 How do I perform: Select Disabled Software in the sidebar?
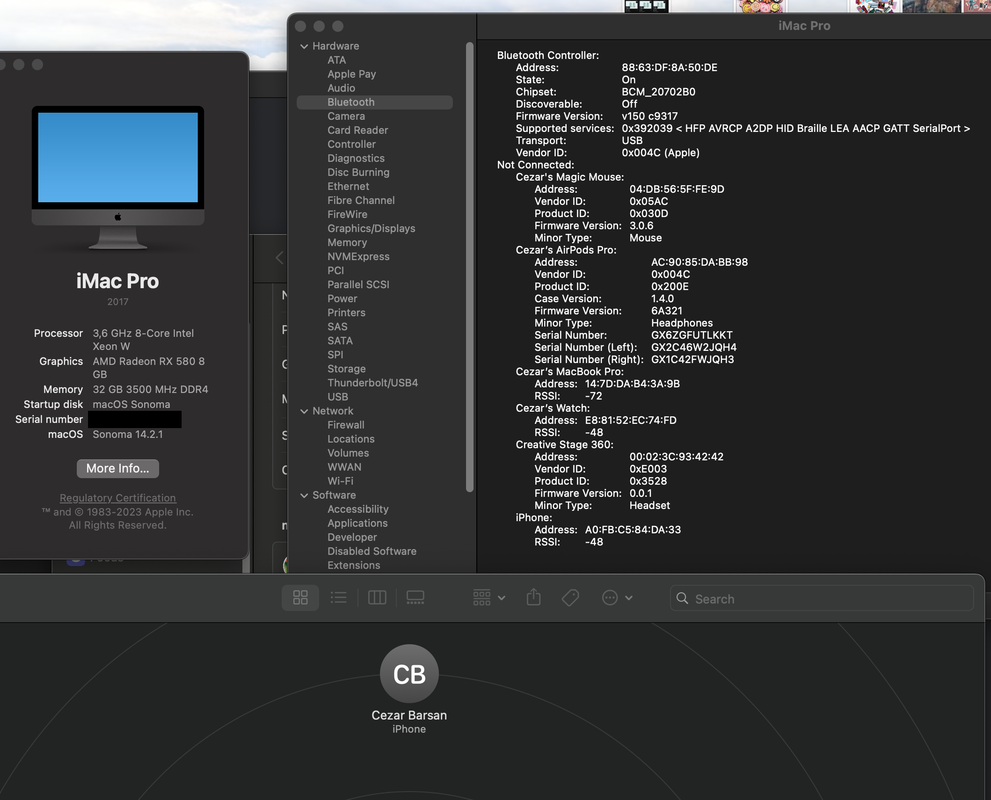pos(372,551)
